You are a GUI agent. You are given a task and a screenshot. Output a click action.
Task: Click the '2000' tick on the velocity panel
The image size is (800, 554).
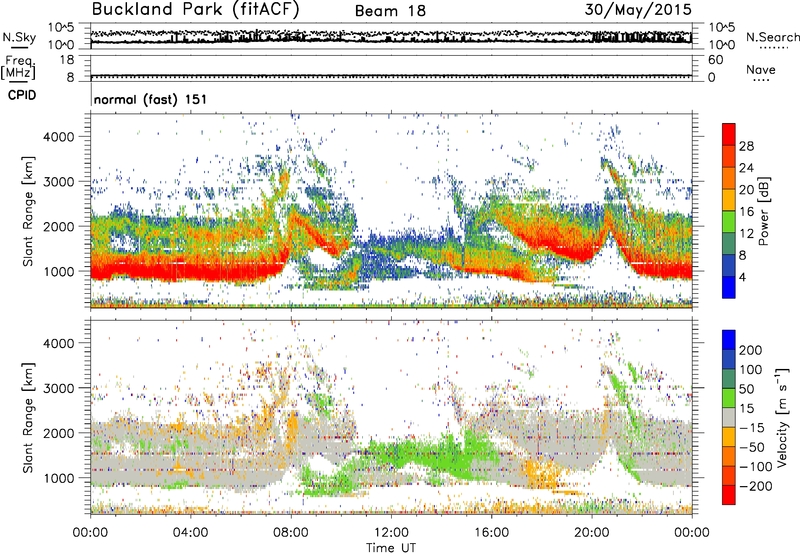[x=58, y=433]
